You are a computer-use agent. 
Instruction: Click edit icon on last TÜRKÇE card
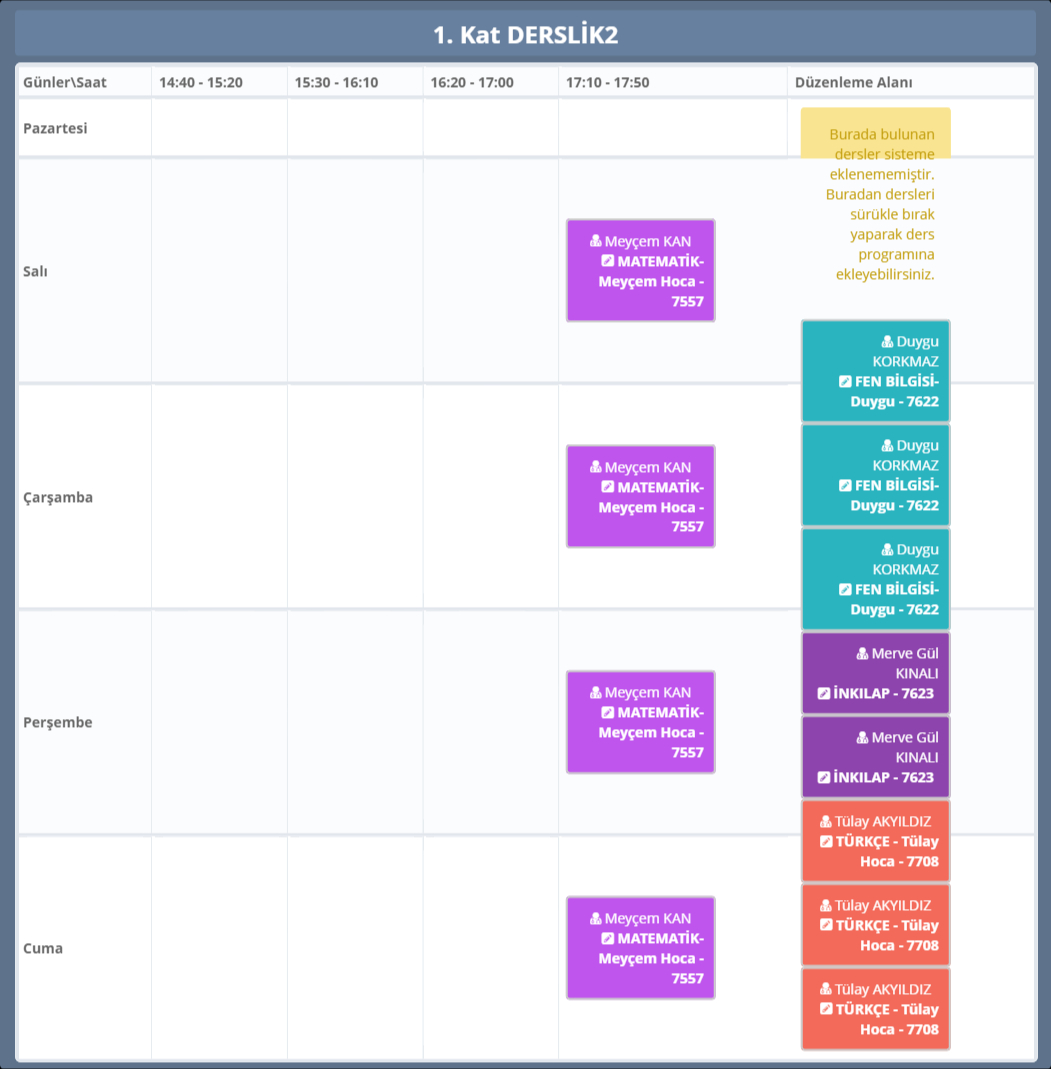(826, 1009)
